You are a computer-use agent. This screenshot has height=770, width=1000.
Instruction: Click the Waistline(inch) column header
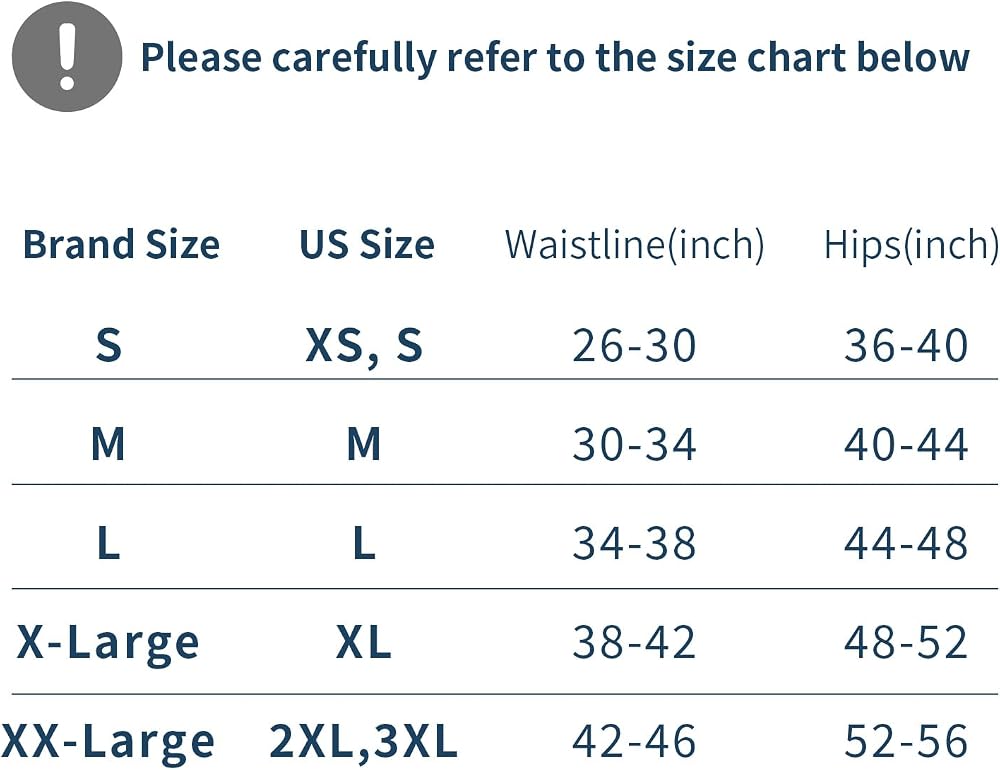pyautogui.click(x=635, y=245)
